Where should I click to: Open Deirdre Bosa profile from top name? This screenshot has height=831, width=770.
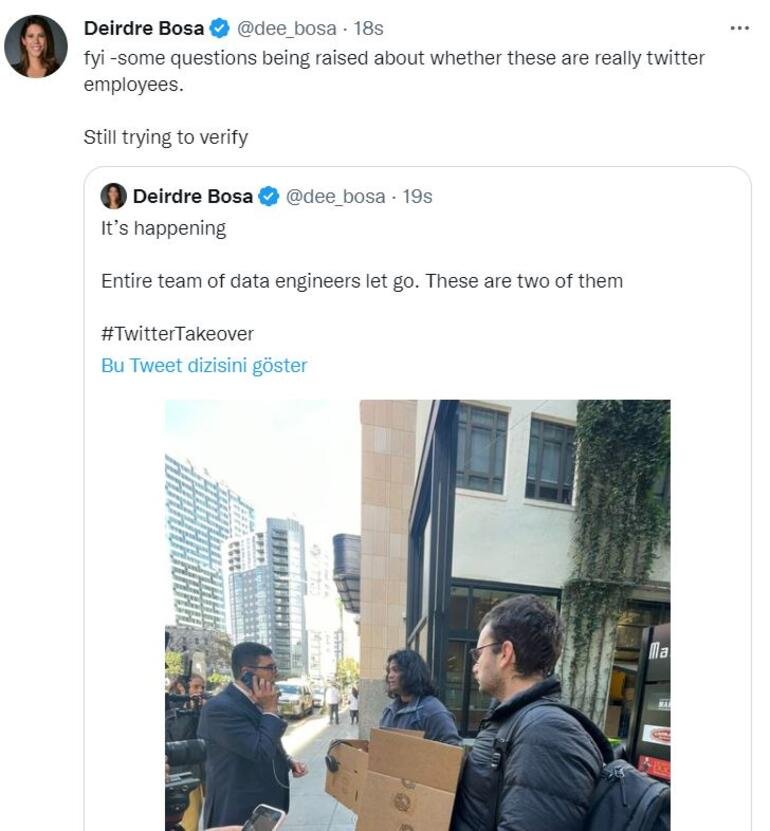[x=144, y=28]
